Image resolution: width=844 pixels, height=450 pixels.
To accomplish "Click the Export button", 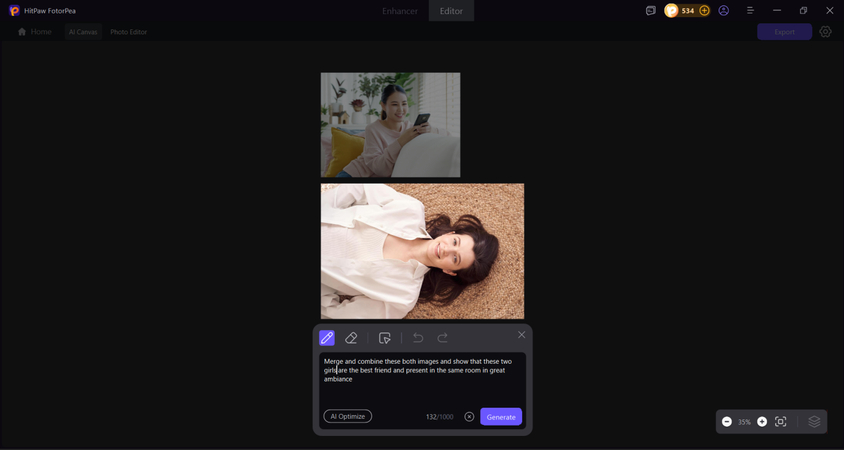I will pyautogui.click(x=784, y=32).
